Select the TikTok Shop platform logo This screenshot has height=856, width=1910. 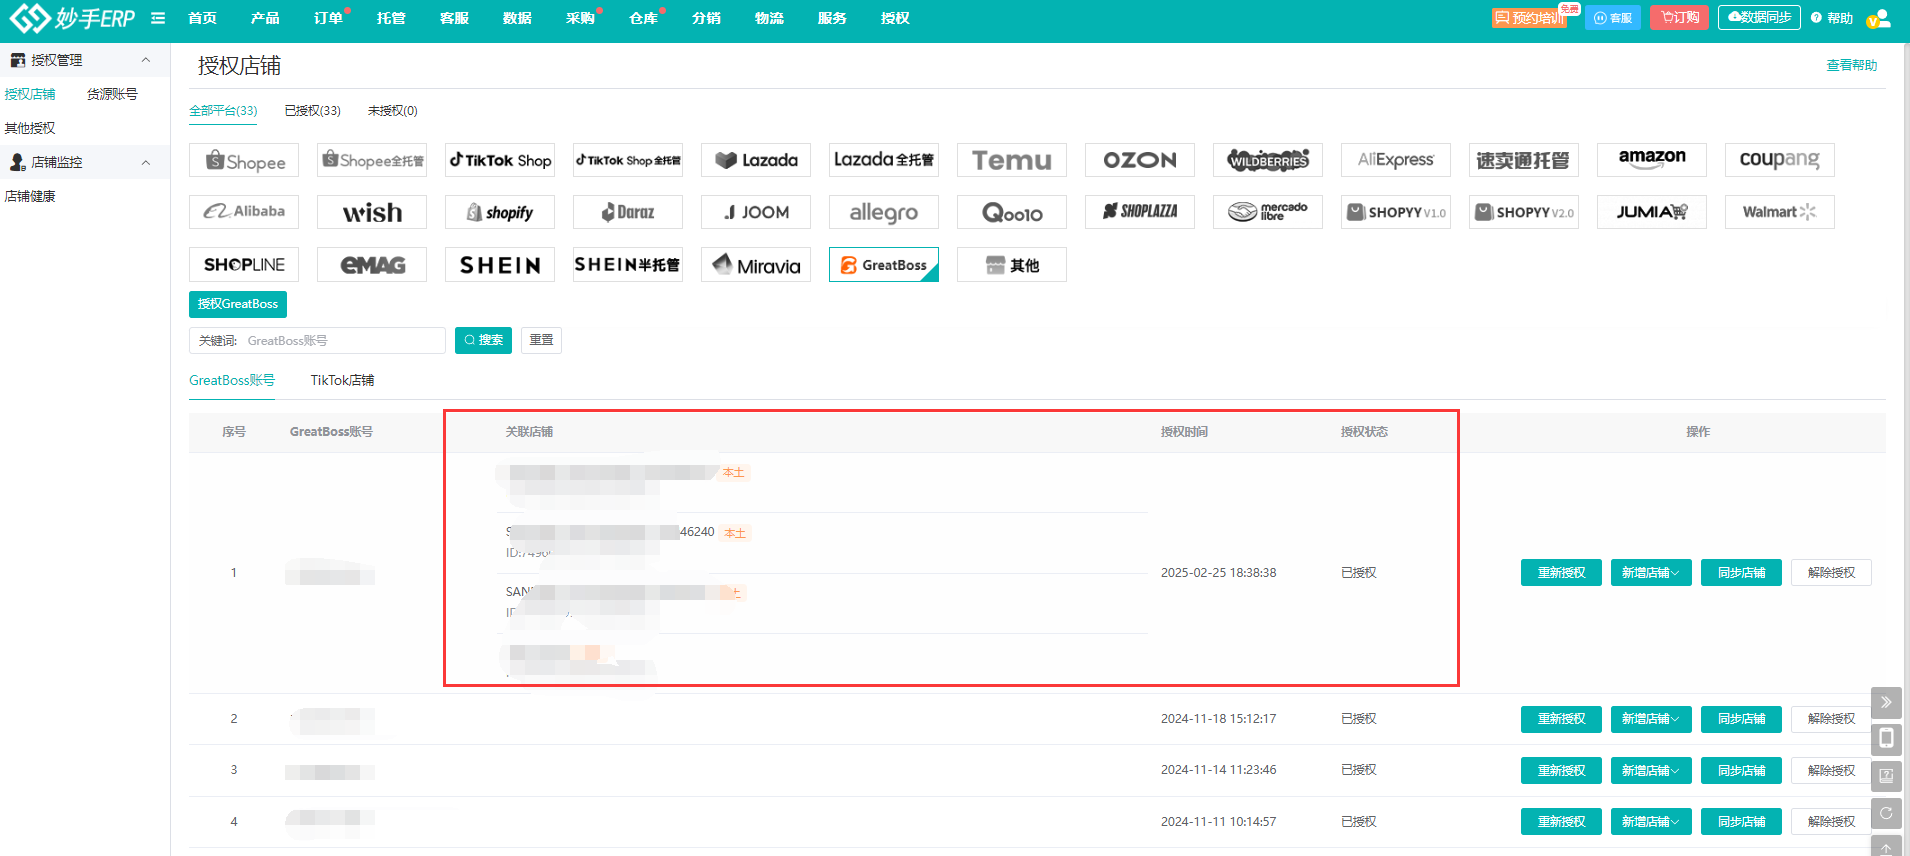pos(500,160)
